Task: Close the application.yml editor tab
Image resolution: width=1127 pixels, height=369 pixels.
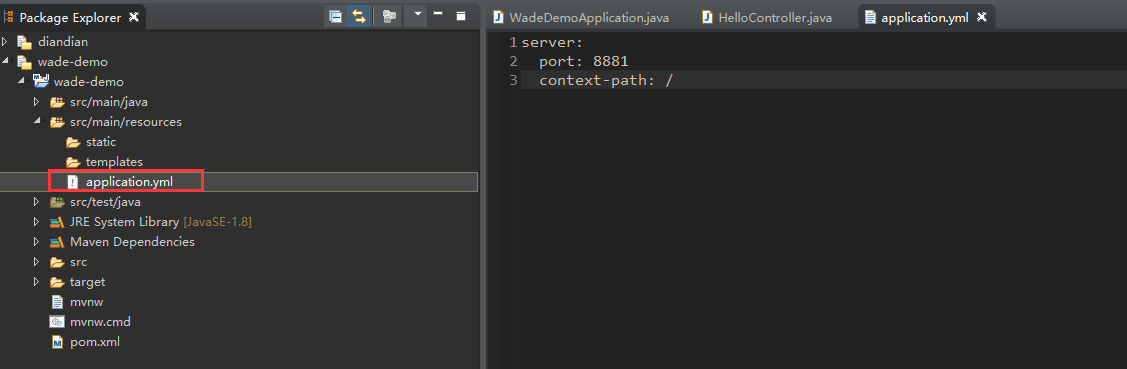Action: [982, 17]
